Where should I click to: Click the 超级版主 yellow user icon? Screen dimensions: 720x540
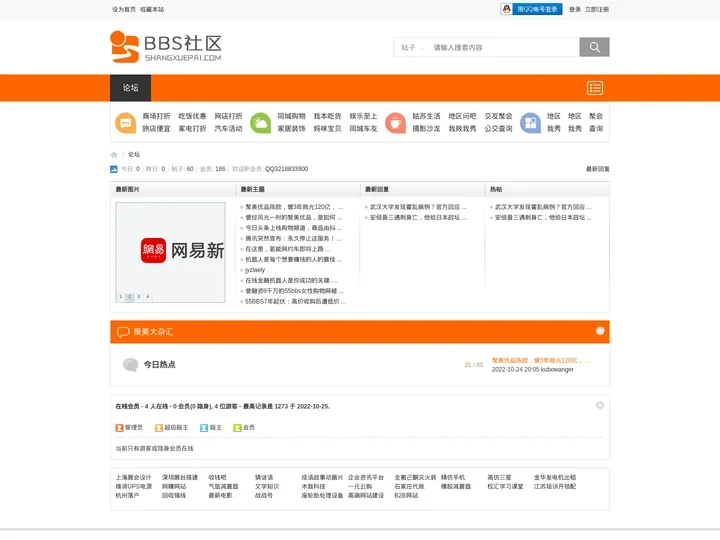click(159, 428)
